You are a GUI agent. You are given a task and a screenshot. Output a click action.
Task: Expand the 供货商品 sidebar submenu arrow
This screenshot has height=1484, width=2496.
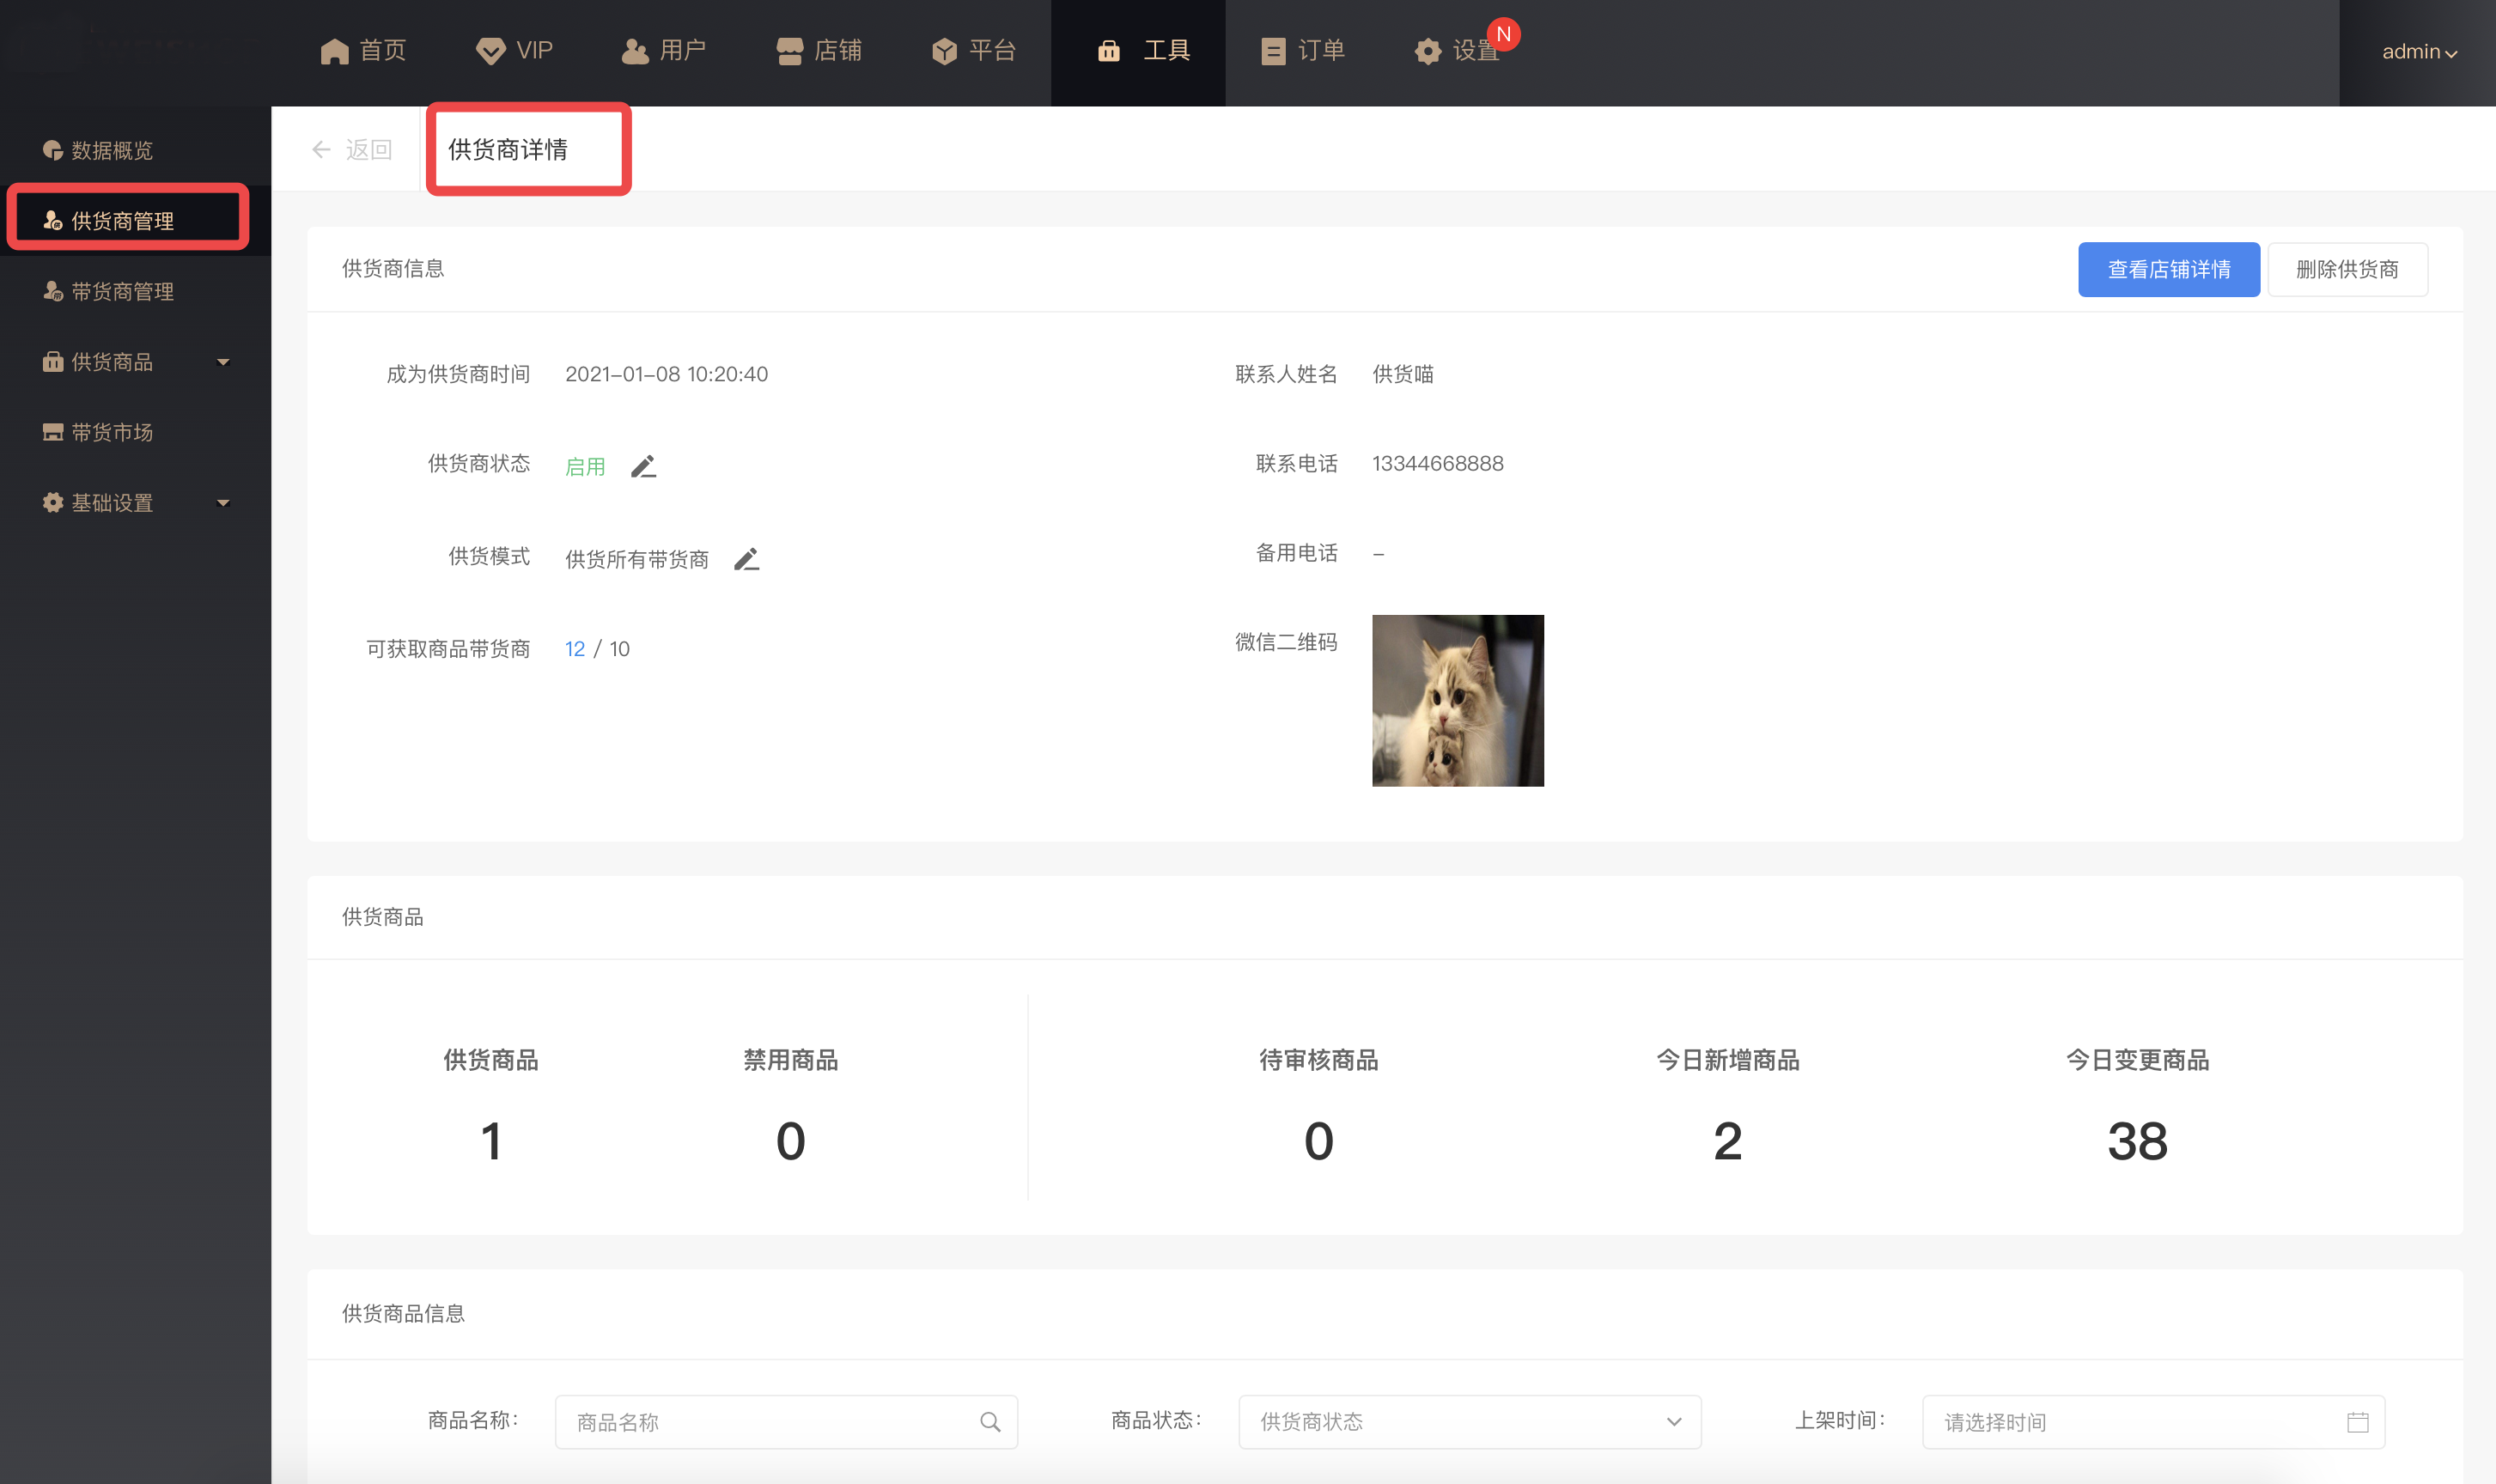(223, 362)
